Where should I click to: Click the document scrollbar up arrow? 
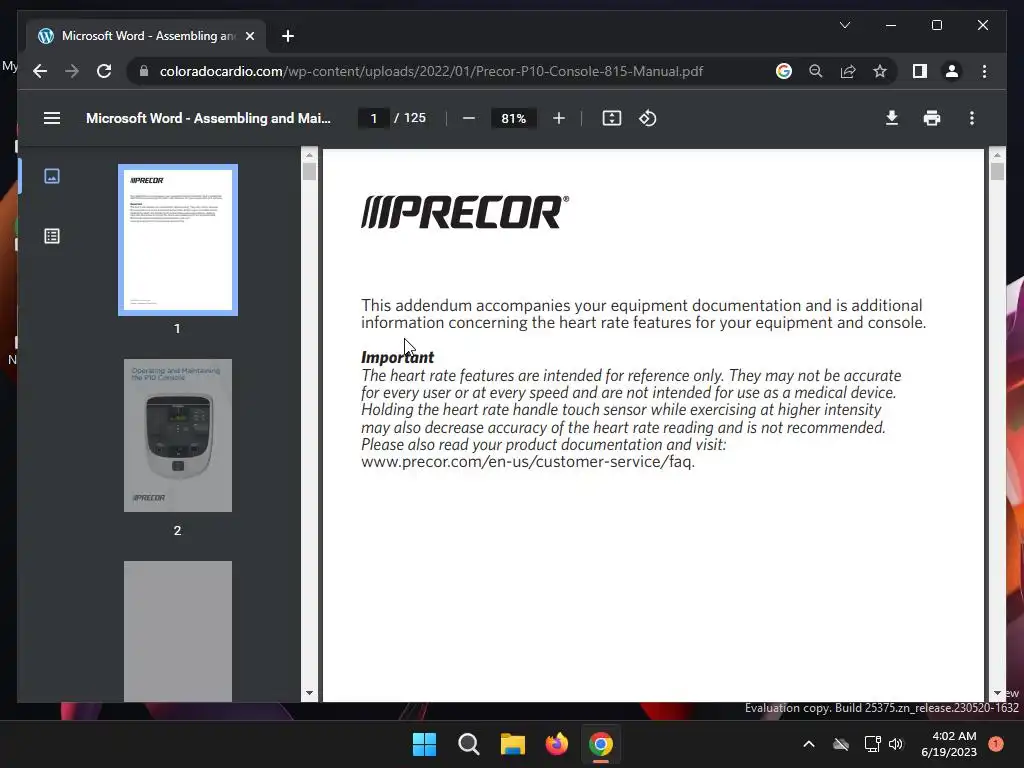point(997,155)
